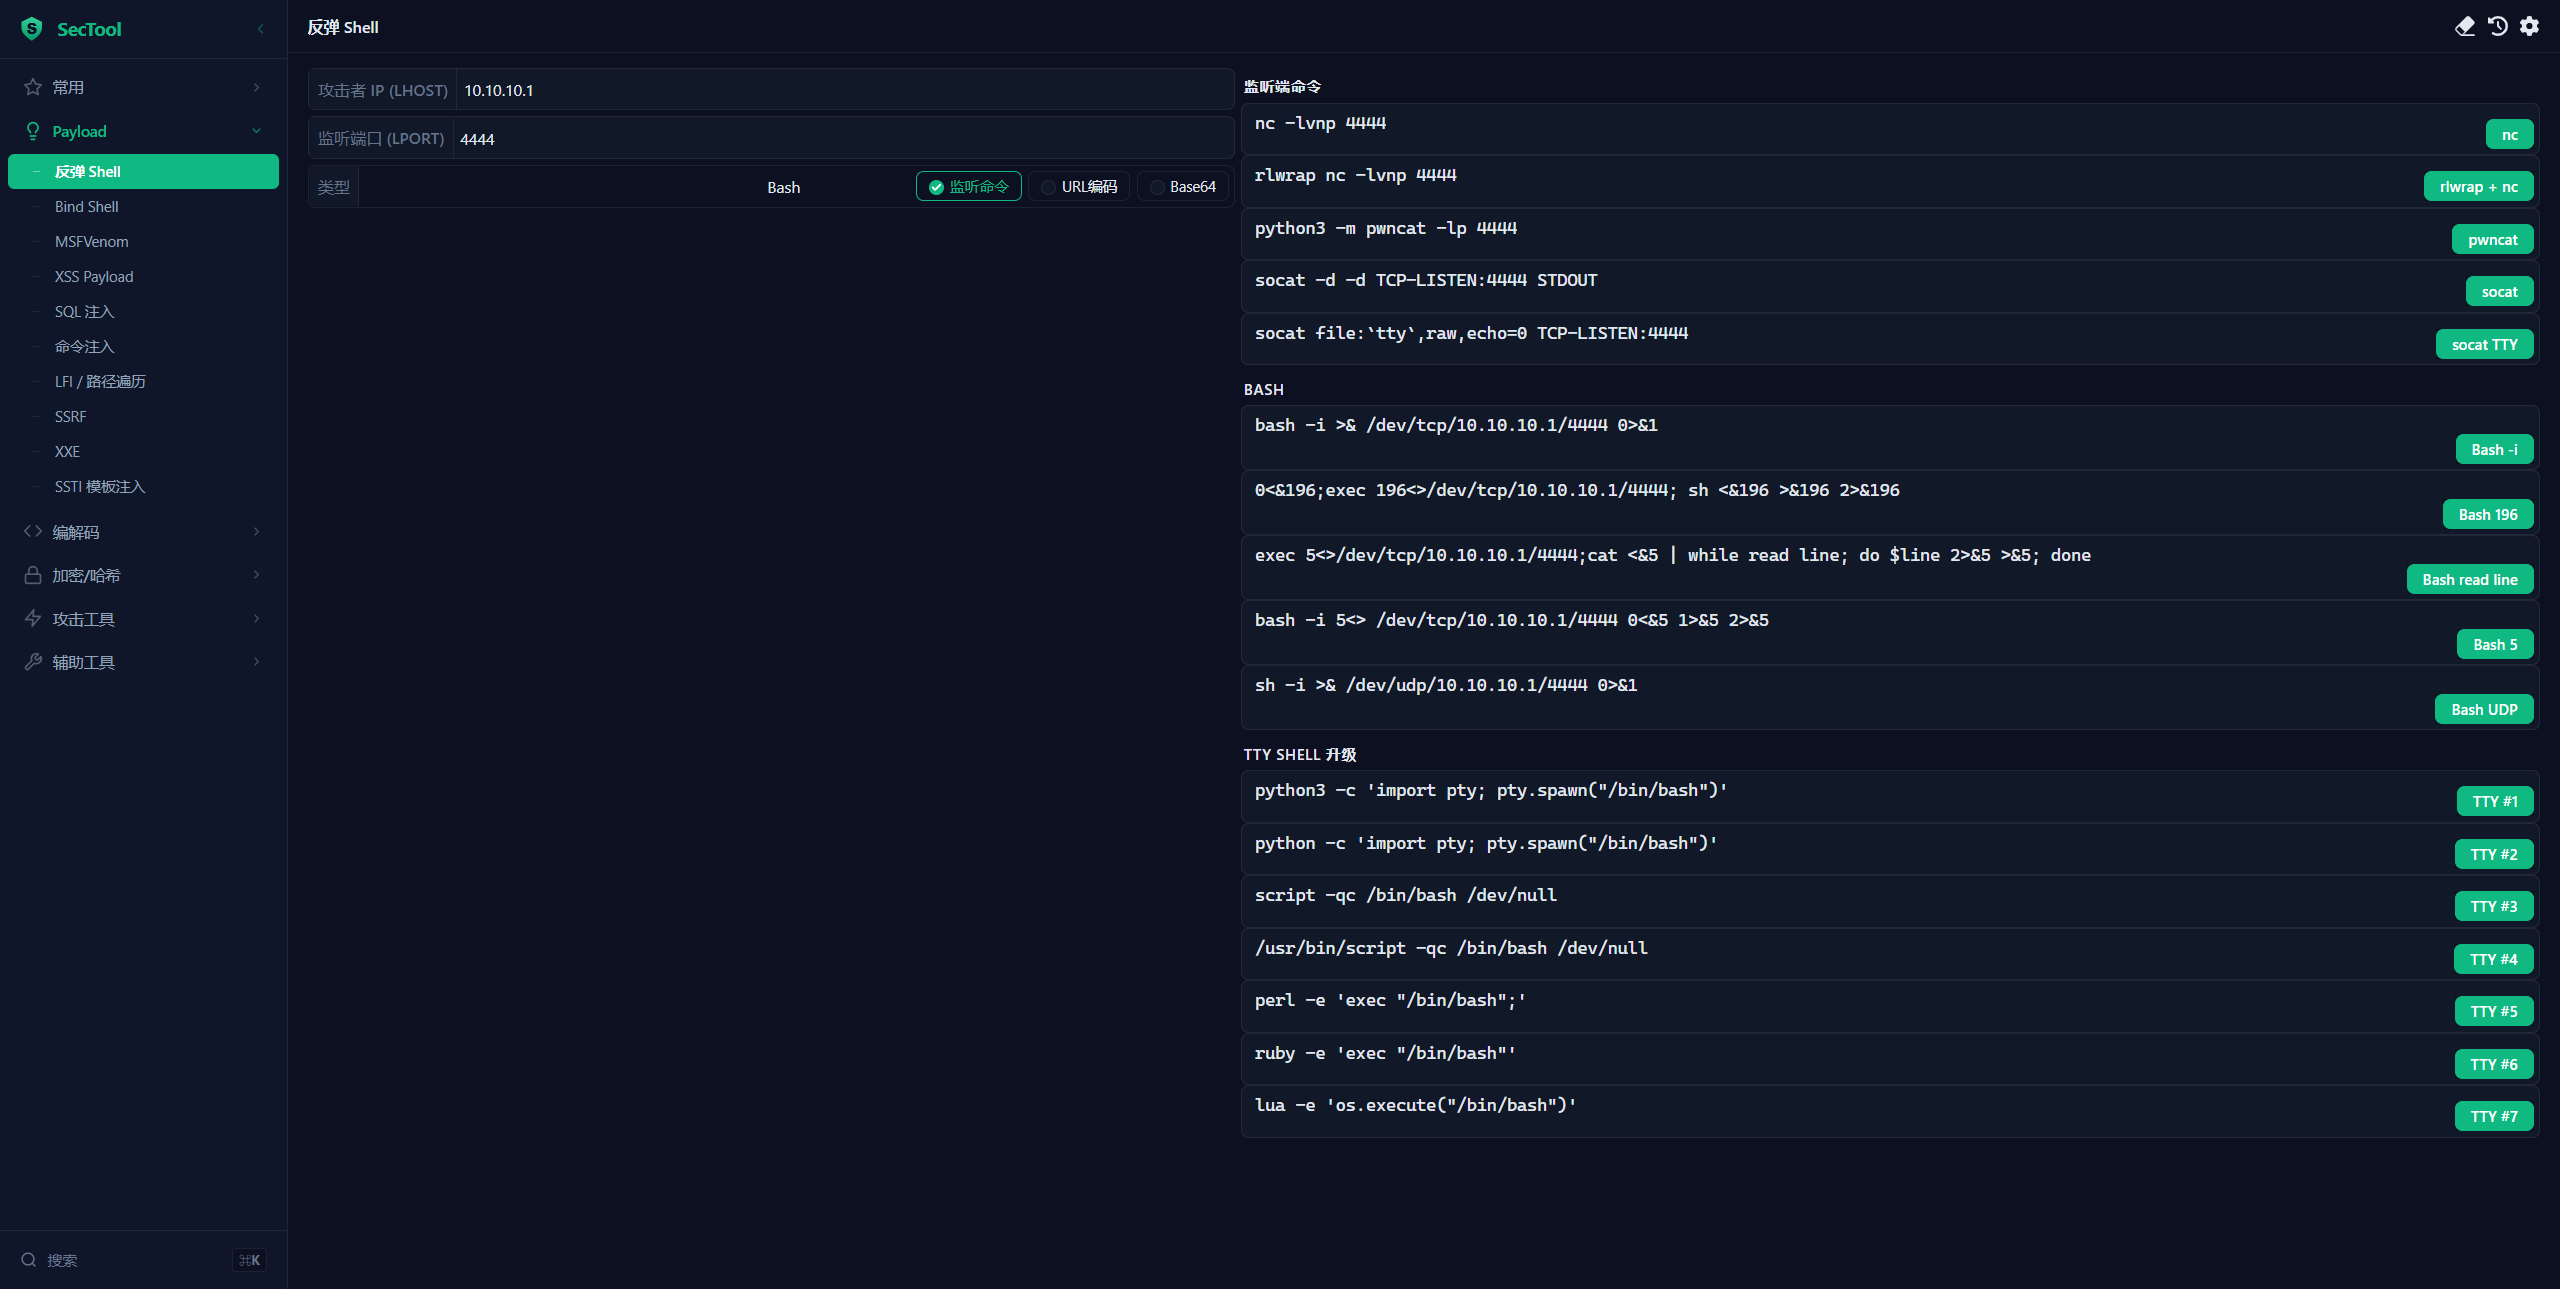Click the lightning icon for 攻击工具
2560x1289 pixels.
click(33, 619)
